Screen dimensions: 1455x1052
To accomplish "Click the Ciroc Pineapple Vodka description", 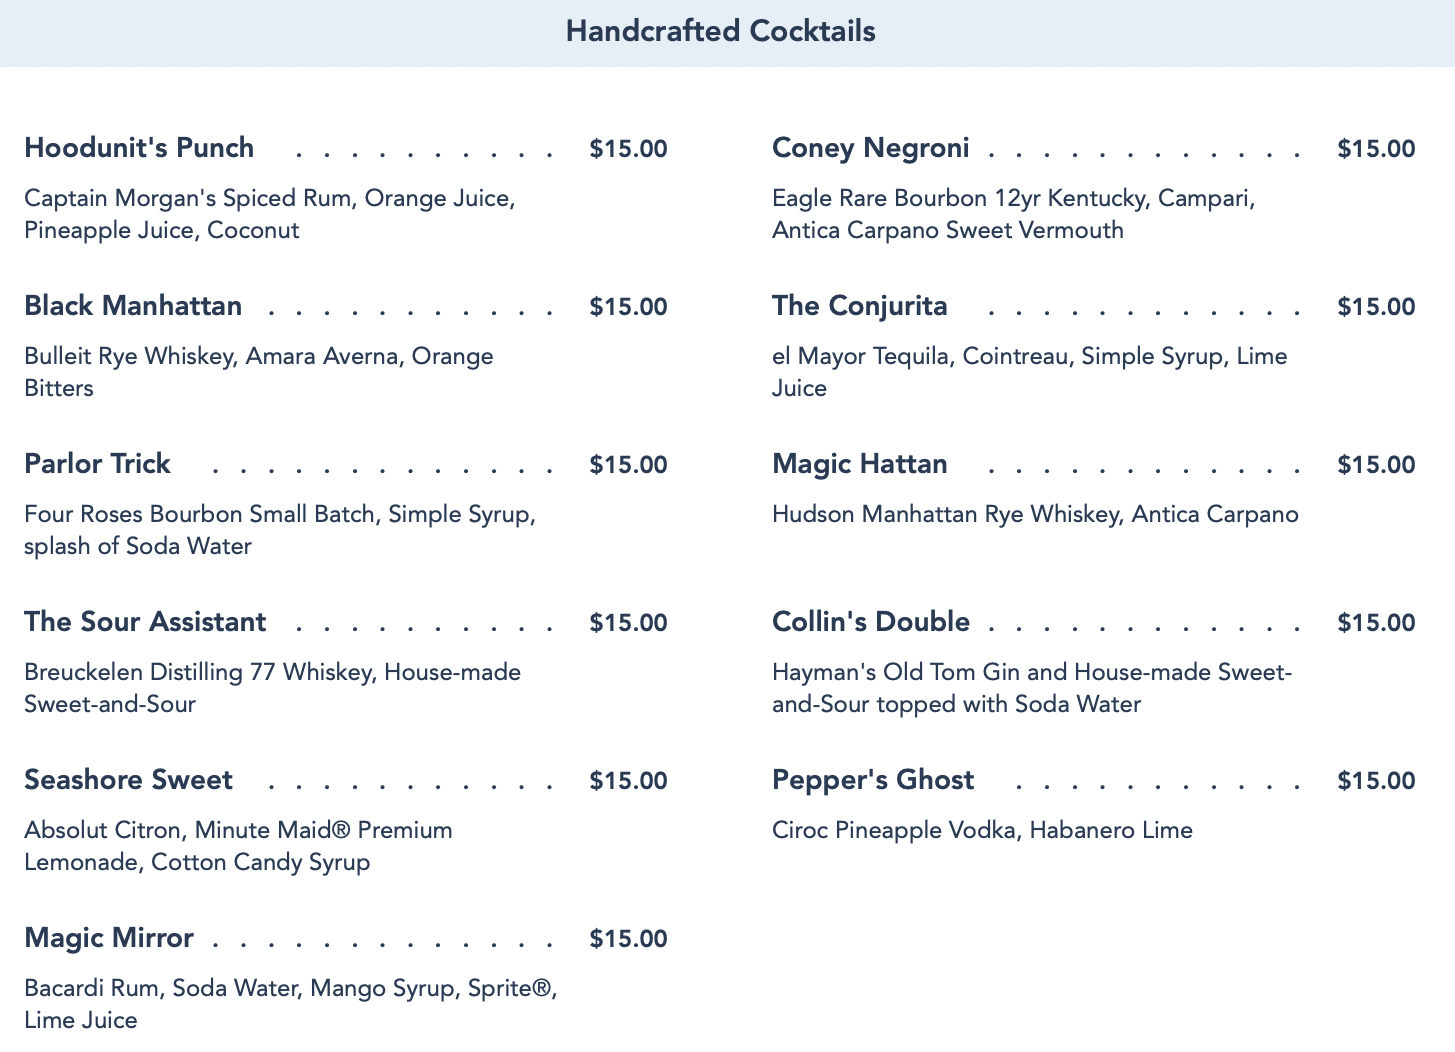I will click(x=982, y=830).
